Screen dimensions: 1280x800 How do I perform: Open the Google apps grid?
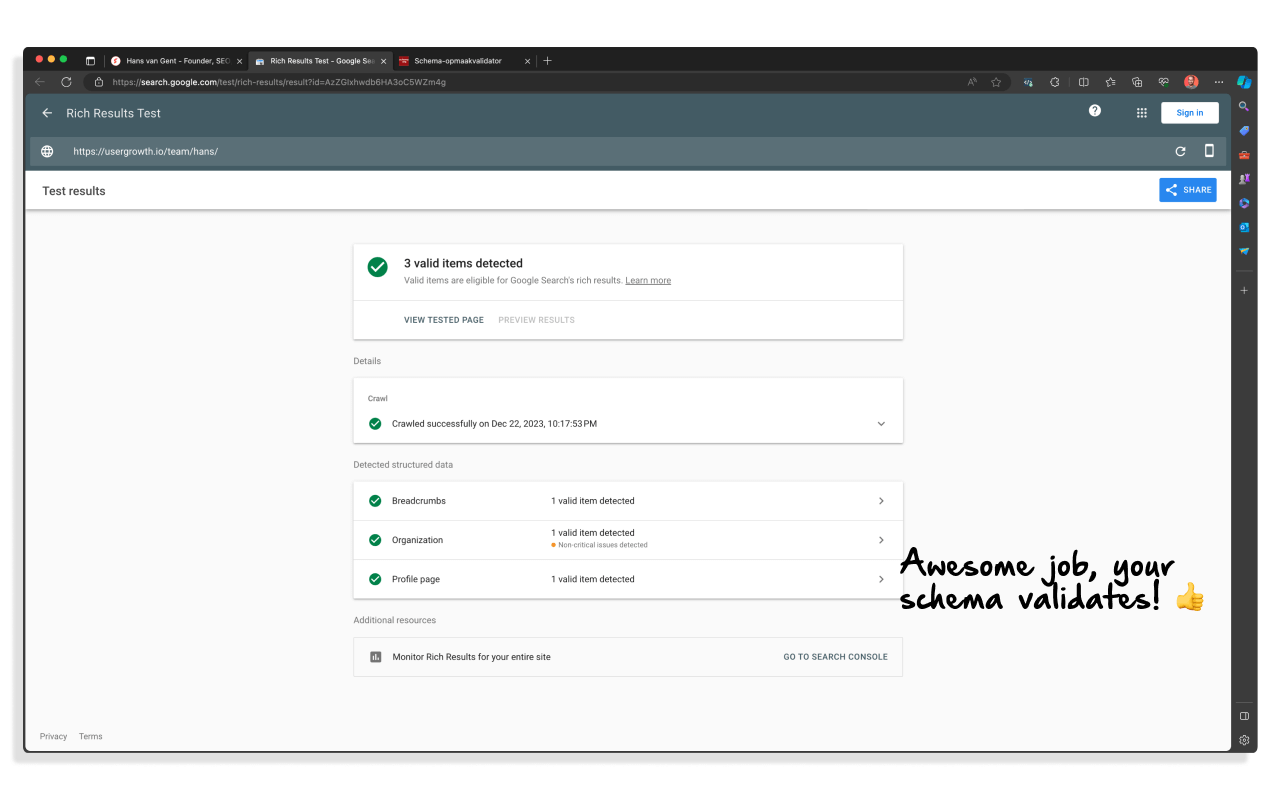pyautogui.click(x=1142, y=113)
